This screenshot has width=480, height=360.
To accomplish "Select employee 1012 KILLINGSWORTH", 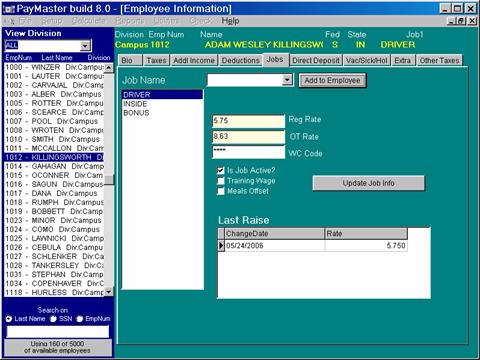I will tap(54, 157).
